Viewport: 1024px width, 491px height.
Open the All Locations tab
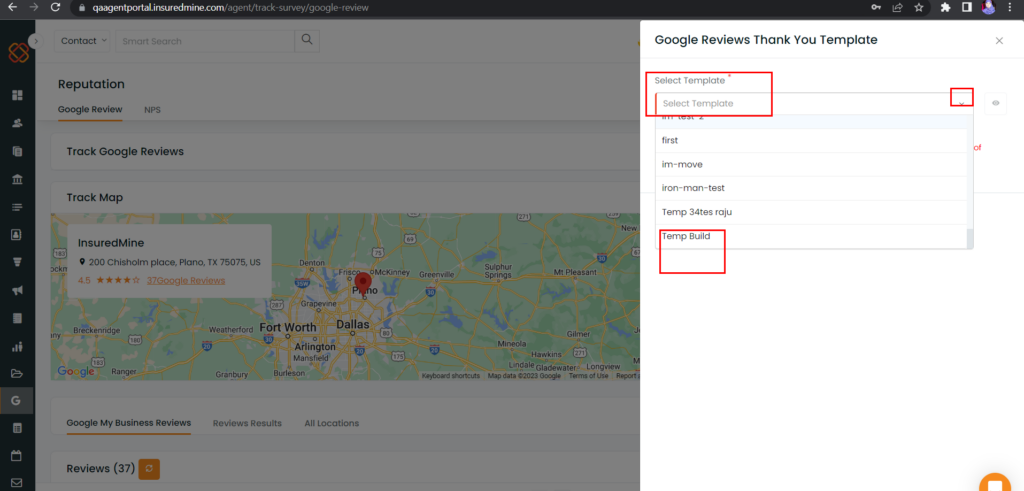pos(332,423)
